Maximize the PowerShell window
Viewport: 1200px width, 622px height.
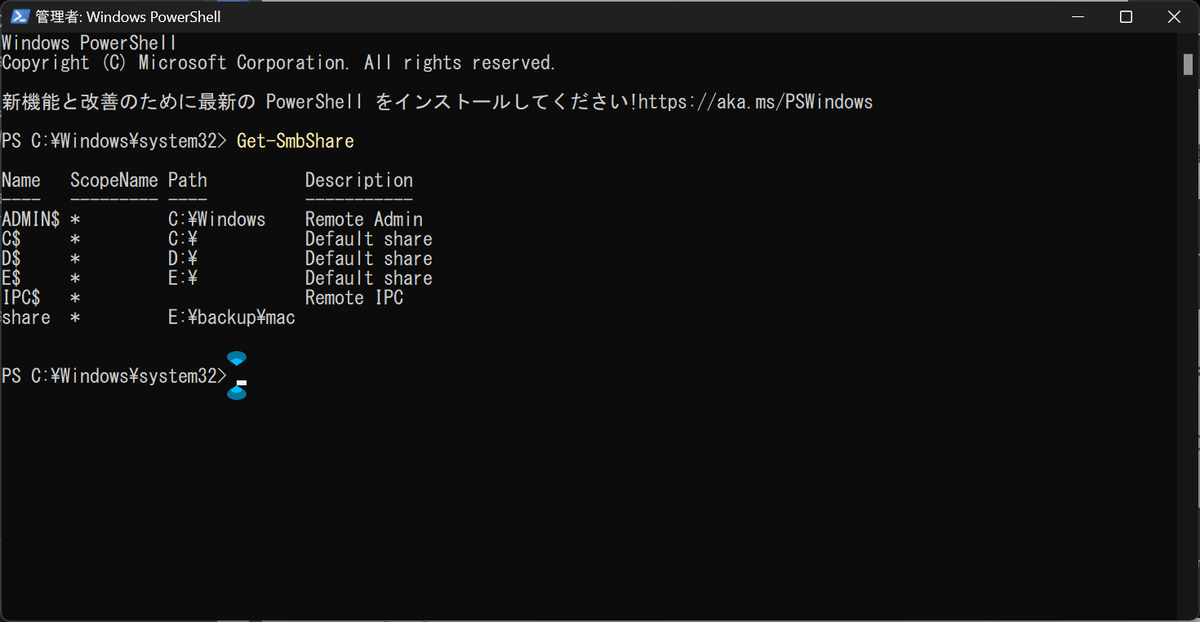pyautogui.click(x=1126, y=17)
